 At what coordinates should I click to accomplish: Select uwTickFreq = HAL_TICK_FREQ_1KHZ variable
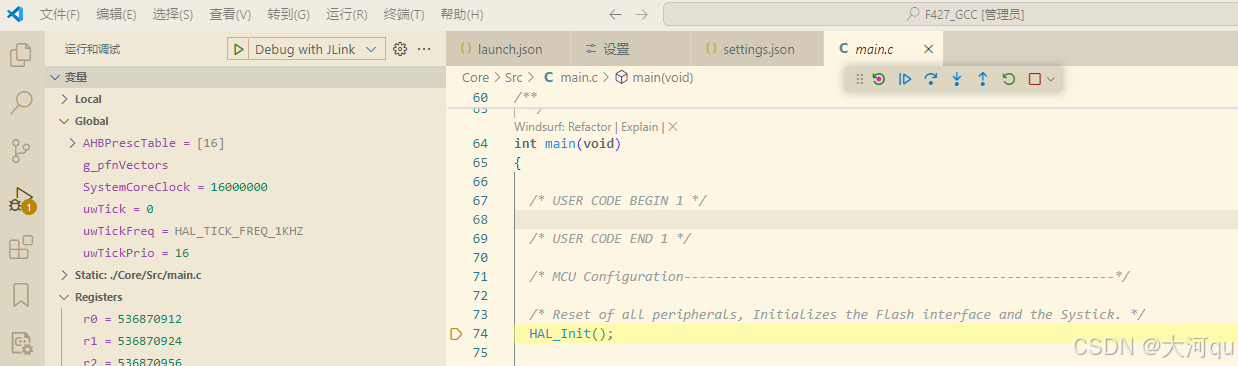192,231
